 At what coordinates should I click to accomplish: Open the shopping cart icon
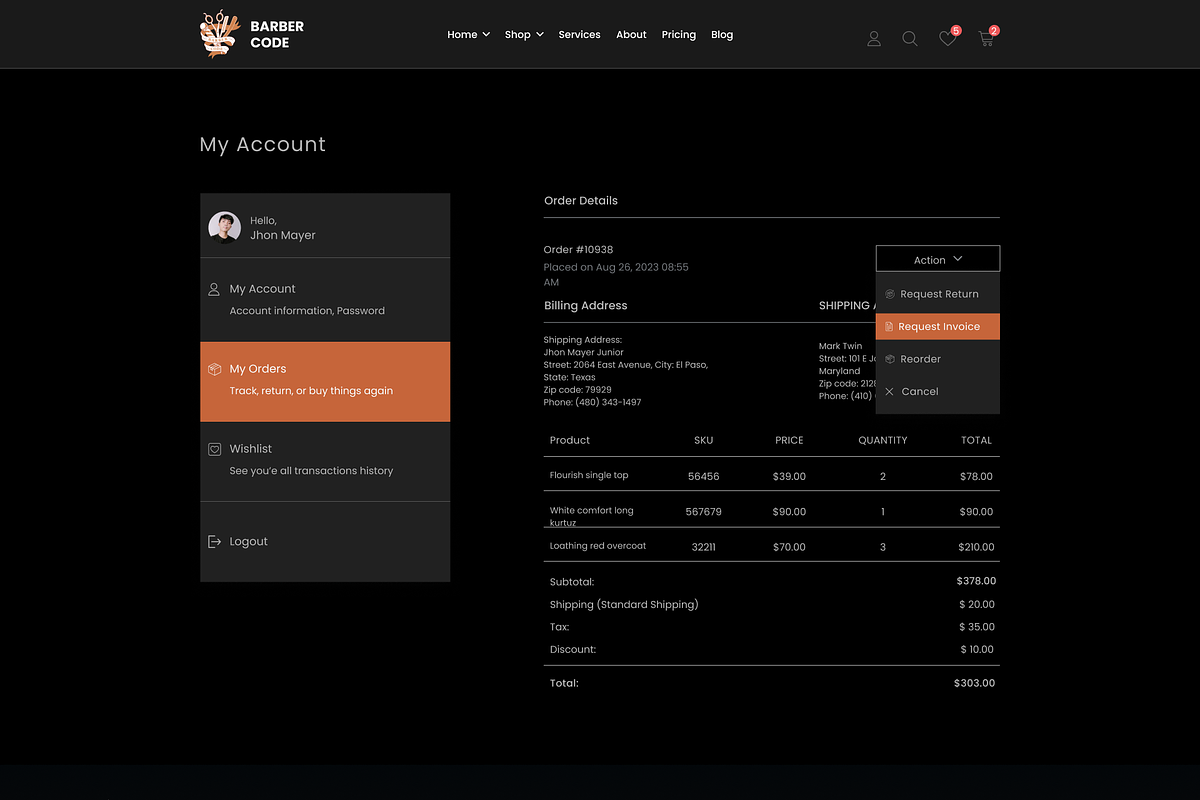point(986,39)
